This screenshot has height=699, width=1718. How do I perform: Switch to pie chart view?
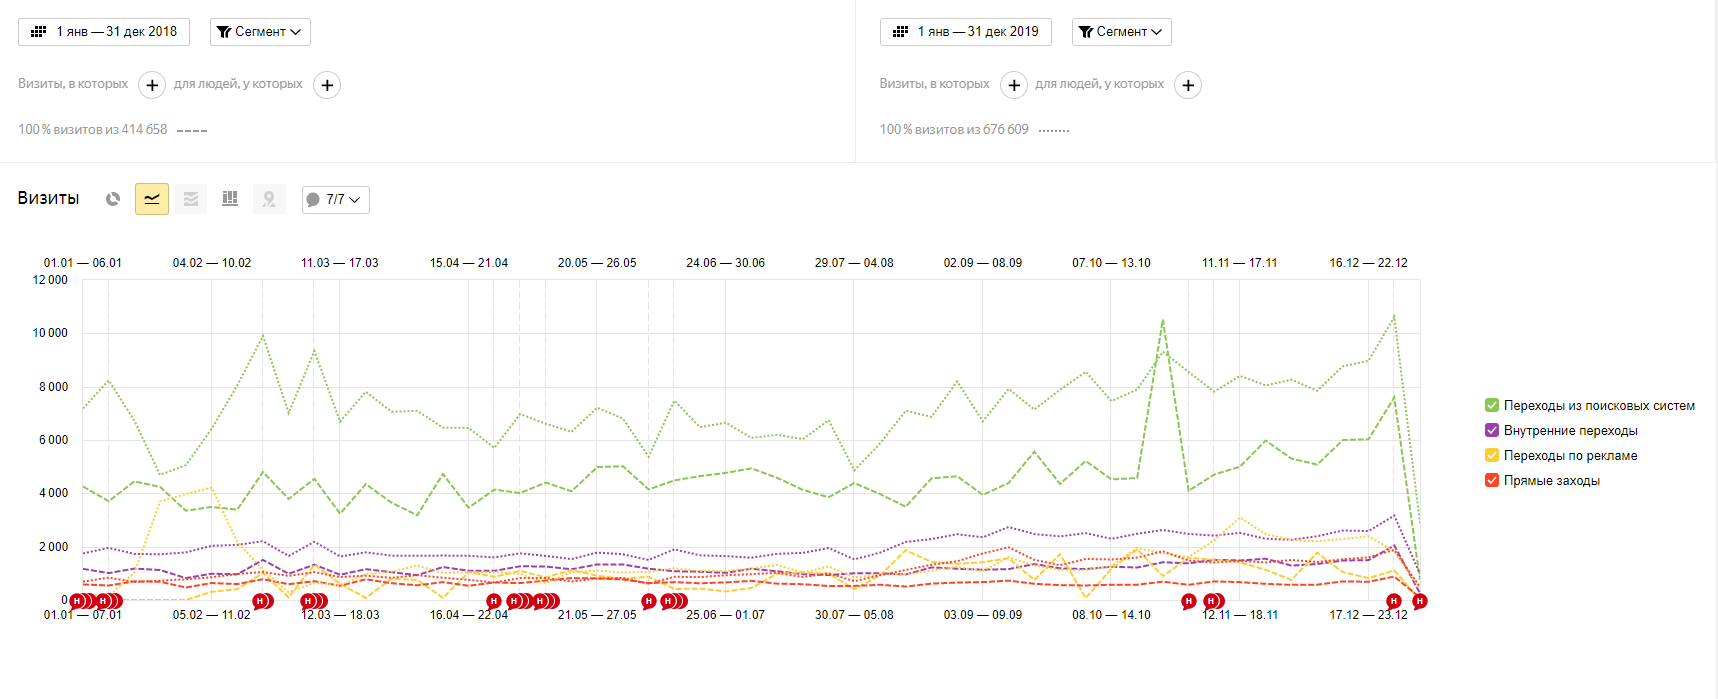(x=113, y=199)
